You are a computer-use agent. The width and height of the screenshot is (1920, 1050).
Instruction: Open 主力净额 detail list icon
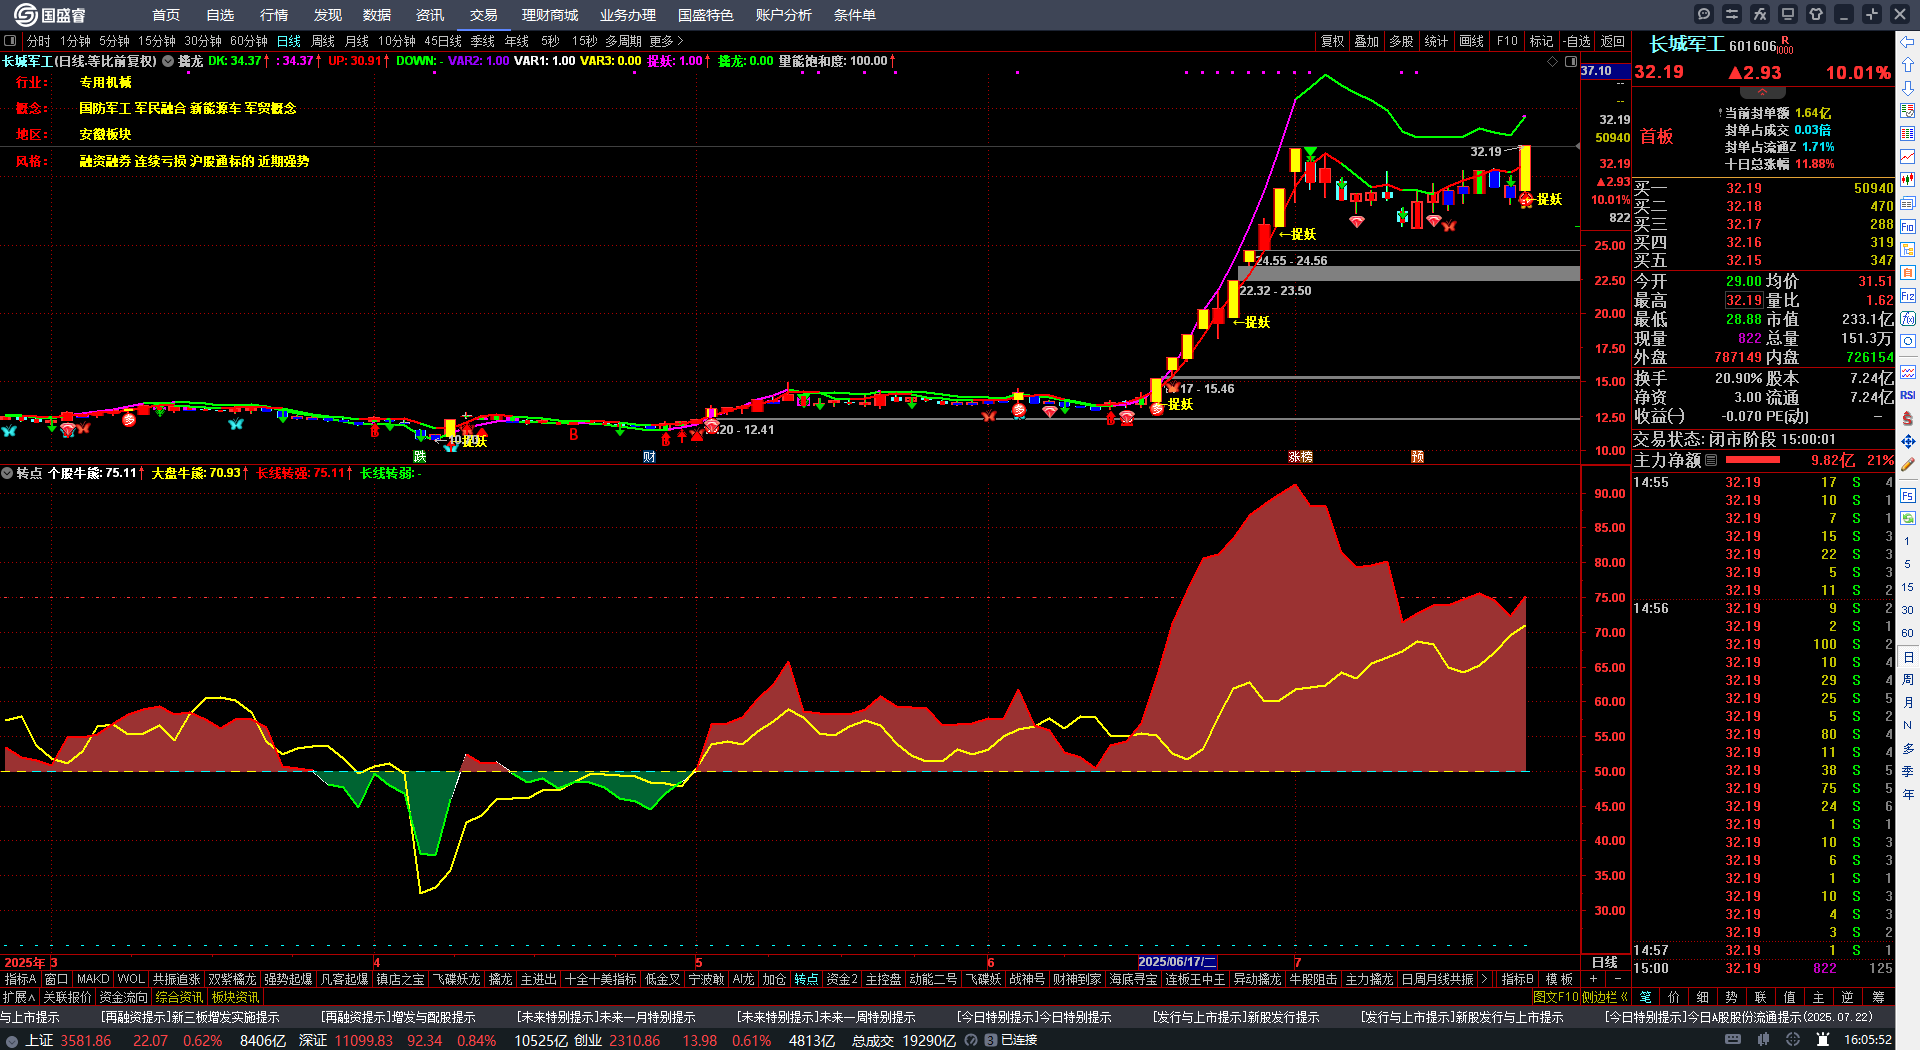click(x=1711, y=461)
